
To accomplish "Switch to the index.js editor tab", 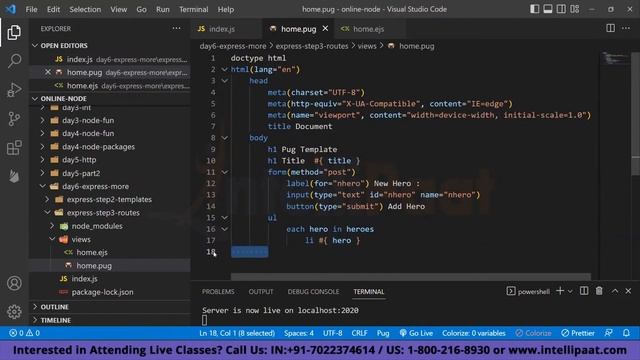I will coord(222,29).
